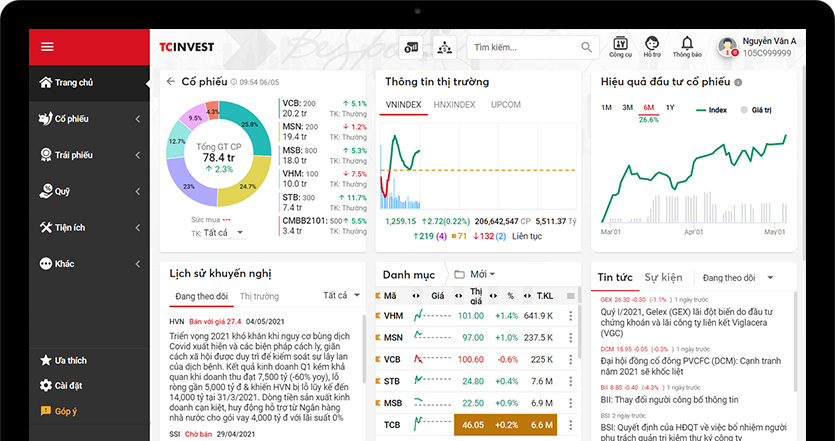Open the Mới folder dropdown in Danh mục

tap(476, 274)
